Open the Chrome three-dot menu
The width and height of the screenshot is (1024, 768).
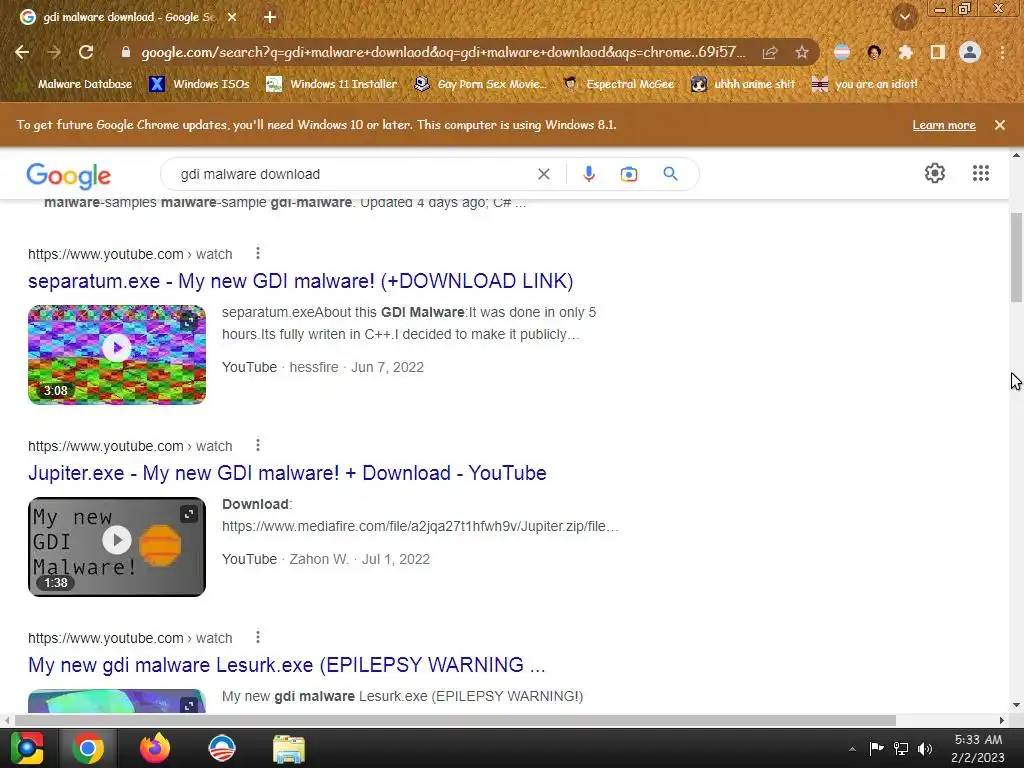(x=1002, y=52)
